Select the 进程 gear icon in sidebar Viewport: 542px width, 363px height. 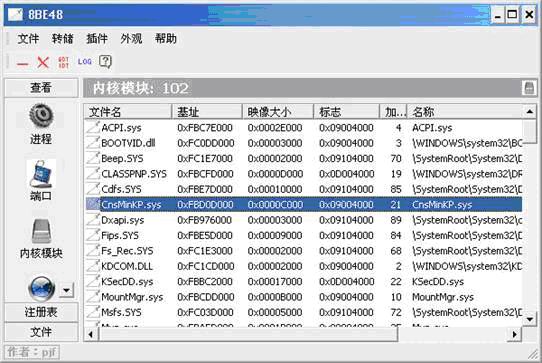point(41,116)
